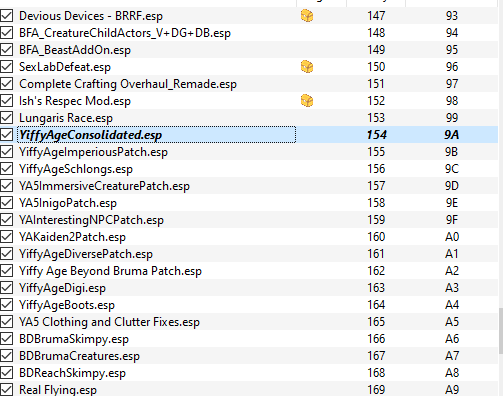Viewport: 503px width, 396px height.
Task: Click the plugin list vertical scrollbar thumb
Action: point(501,331)
